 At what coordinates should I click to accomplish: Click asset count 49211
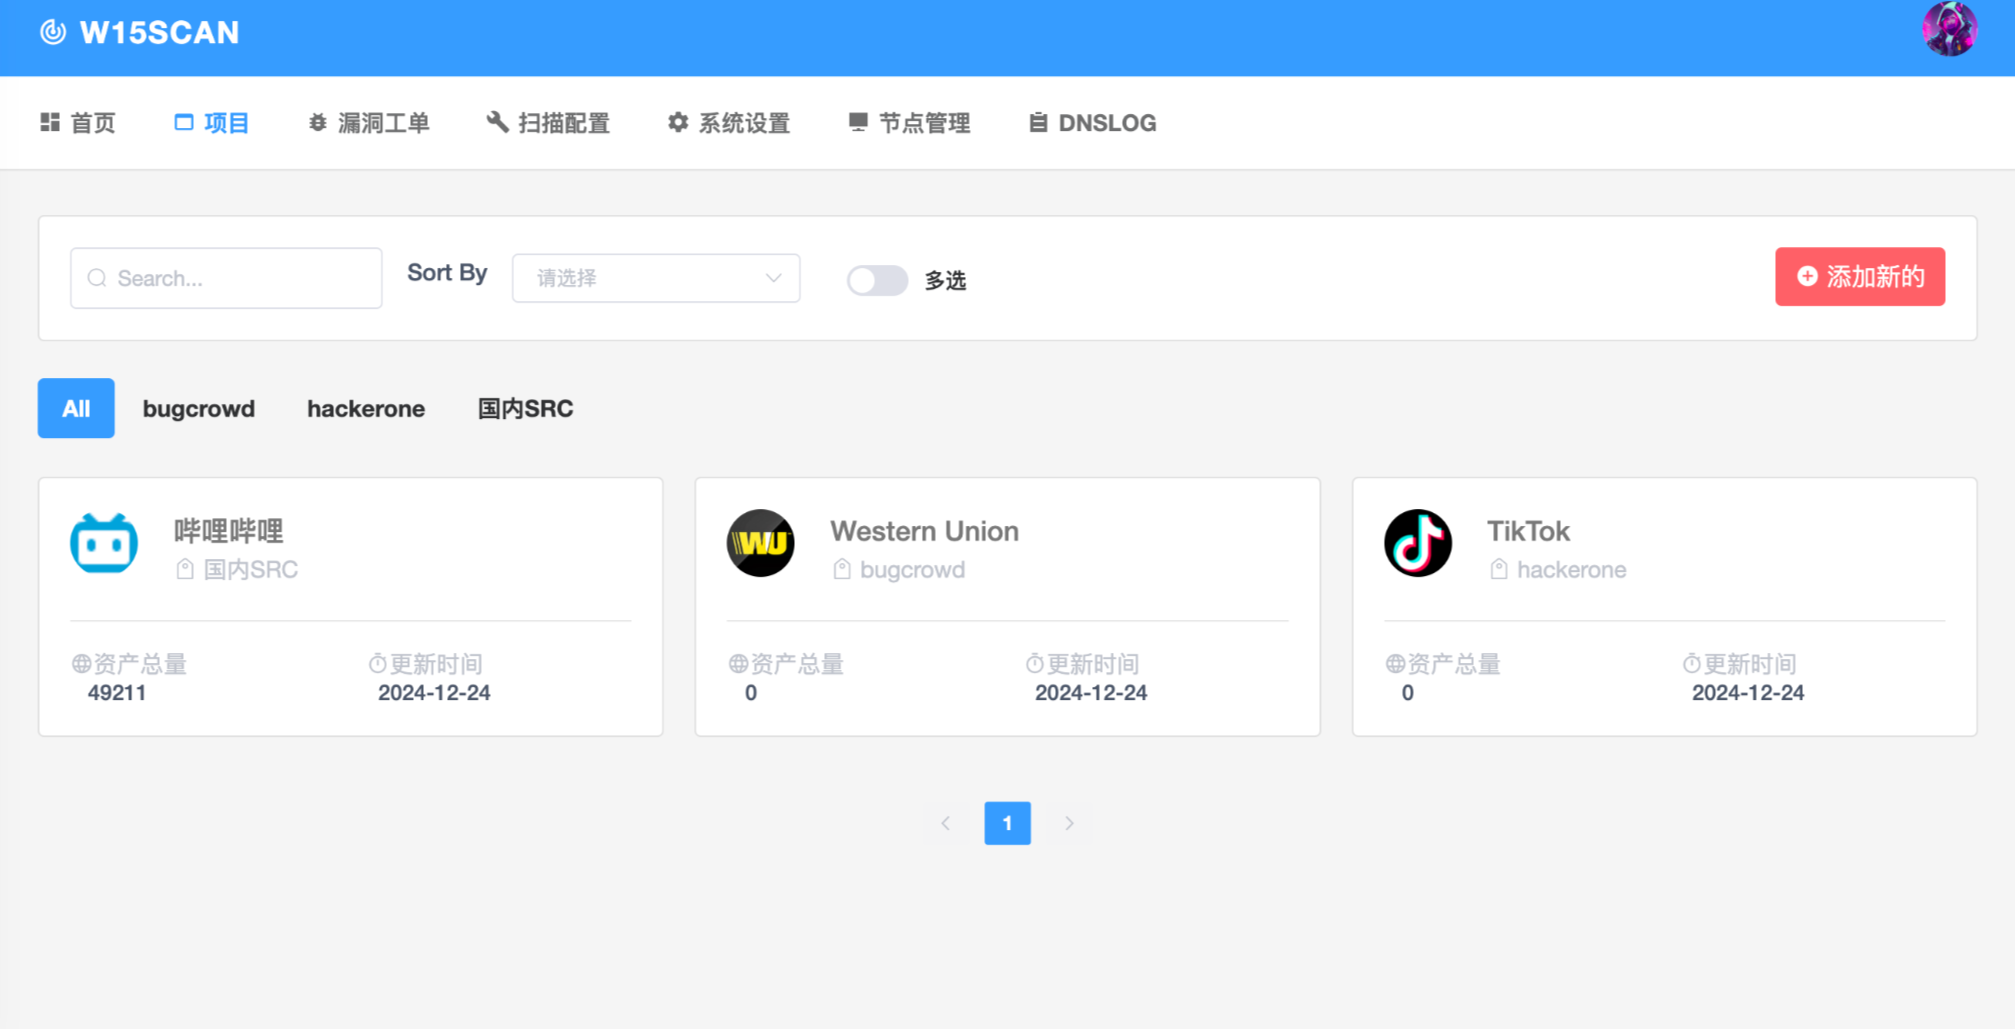point(117,692)
